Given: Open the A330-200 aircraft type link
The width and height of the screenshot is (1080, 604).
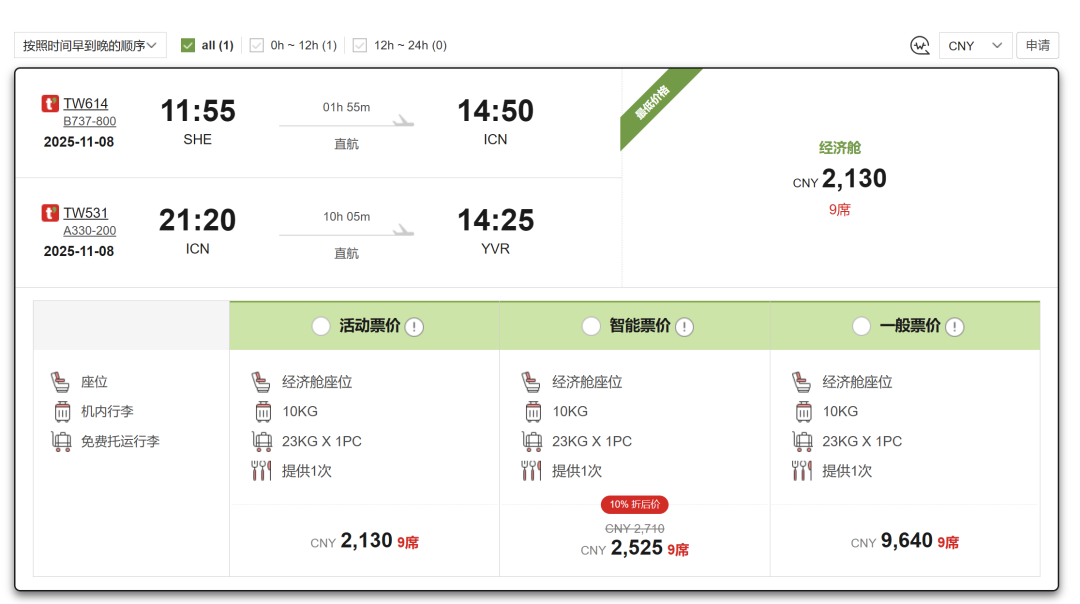Looking at the screenshot, I should click(90, 231).
